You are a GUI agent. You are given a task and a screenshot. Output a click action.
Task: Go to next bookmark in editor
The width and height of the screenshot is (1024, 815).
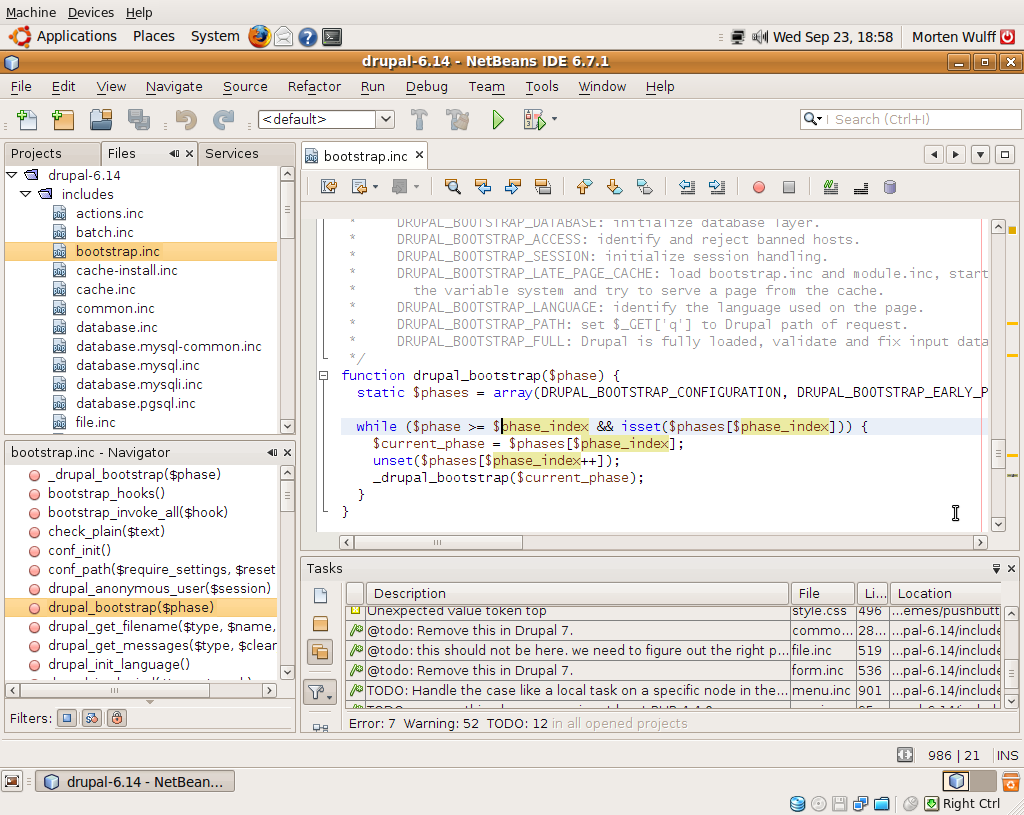[615, 187]
